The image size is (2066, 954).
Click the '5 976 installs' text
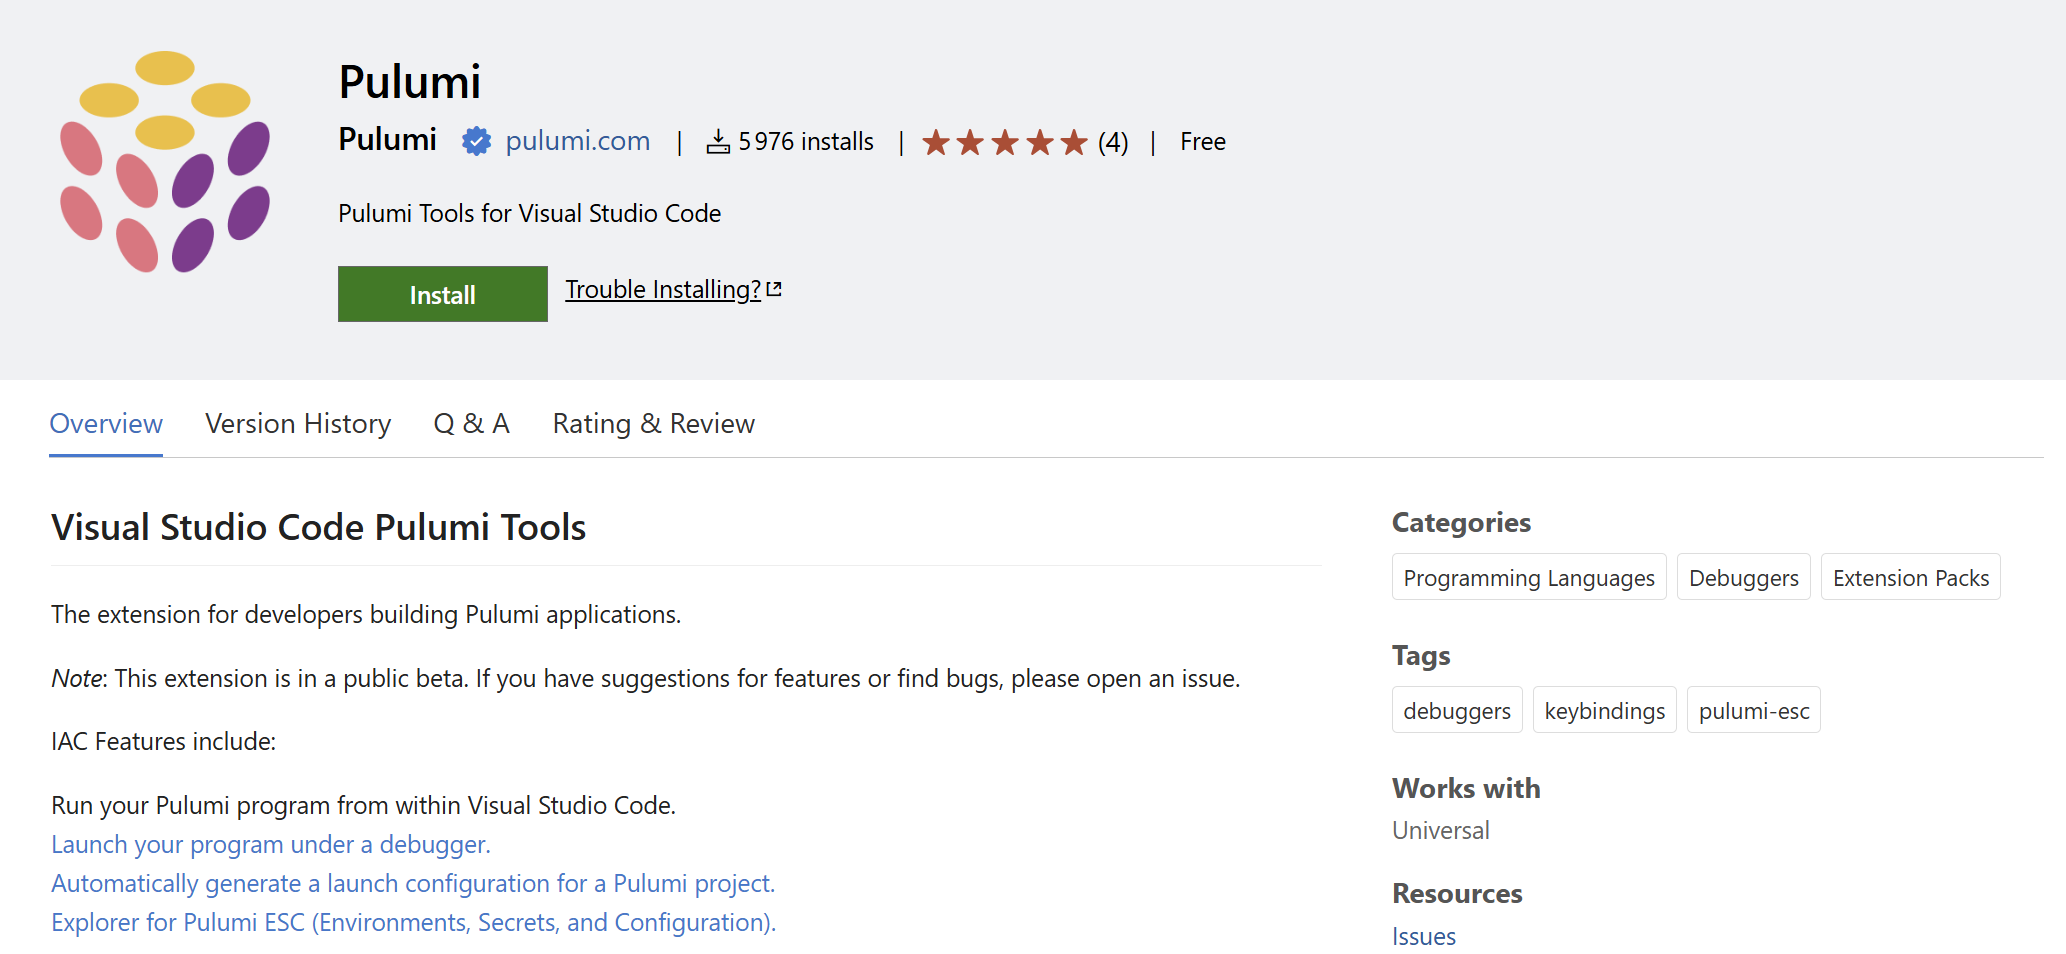pos(806,142)
